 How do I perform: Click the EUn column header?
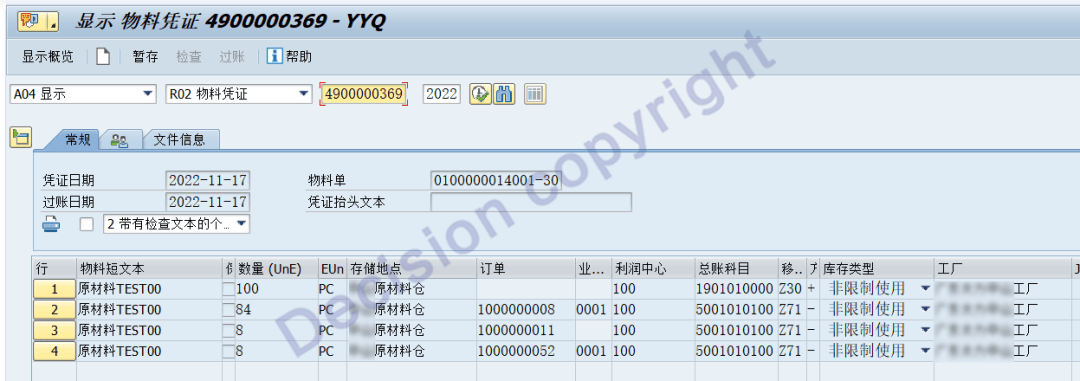(333, 269)
